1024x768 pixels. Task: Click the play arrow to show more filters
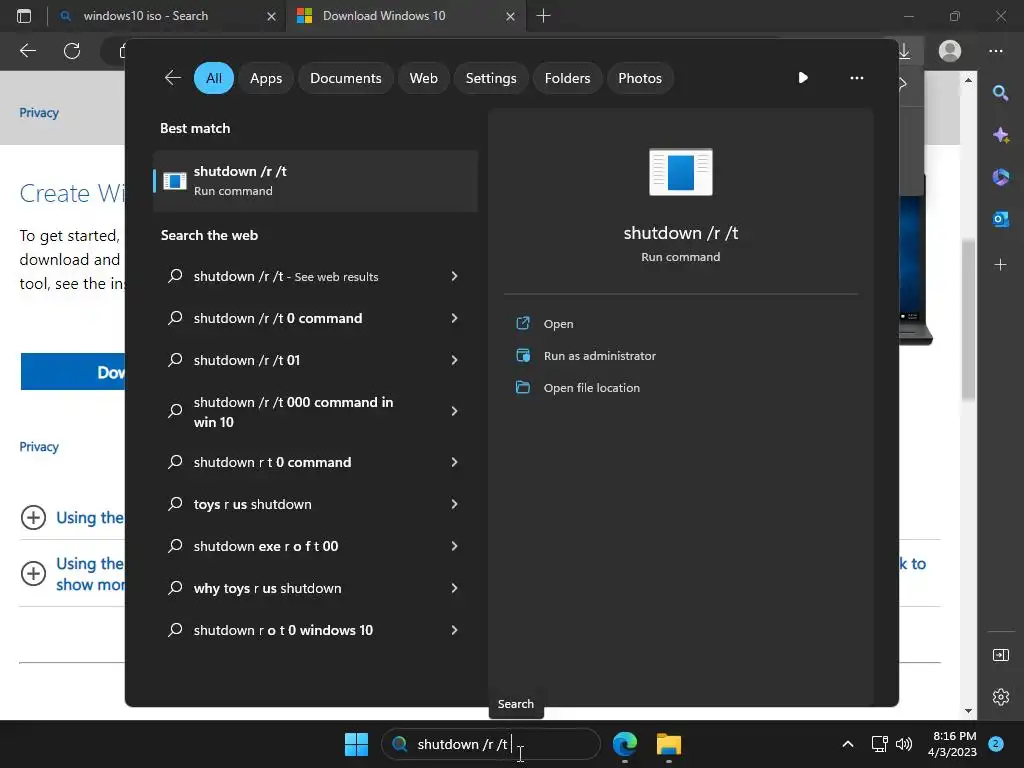[x=803, y=78]
